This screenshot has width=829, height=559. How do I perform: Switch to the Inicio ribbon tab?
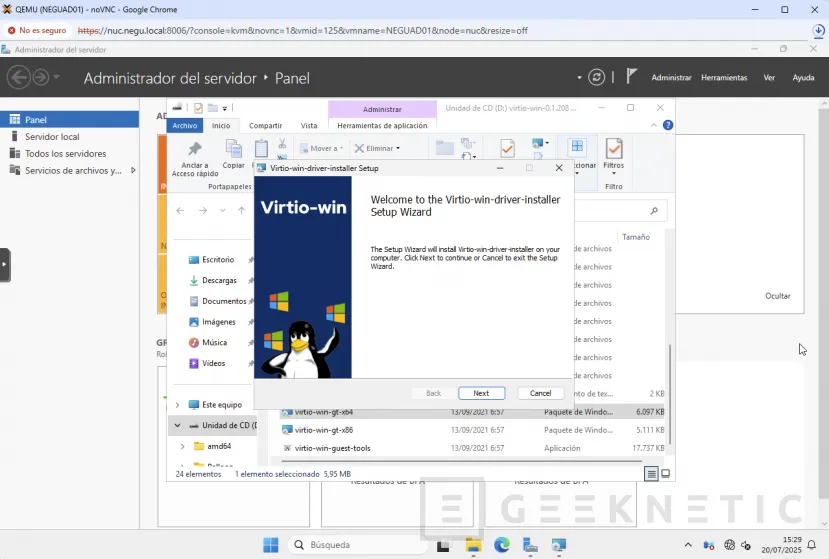221,125
